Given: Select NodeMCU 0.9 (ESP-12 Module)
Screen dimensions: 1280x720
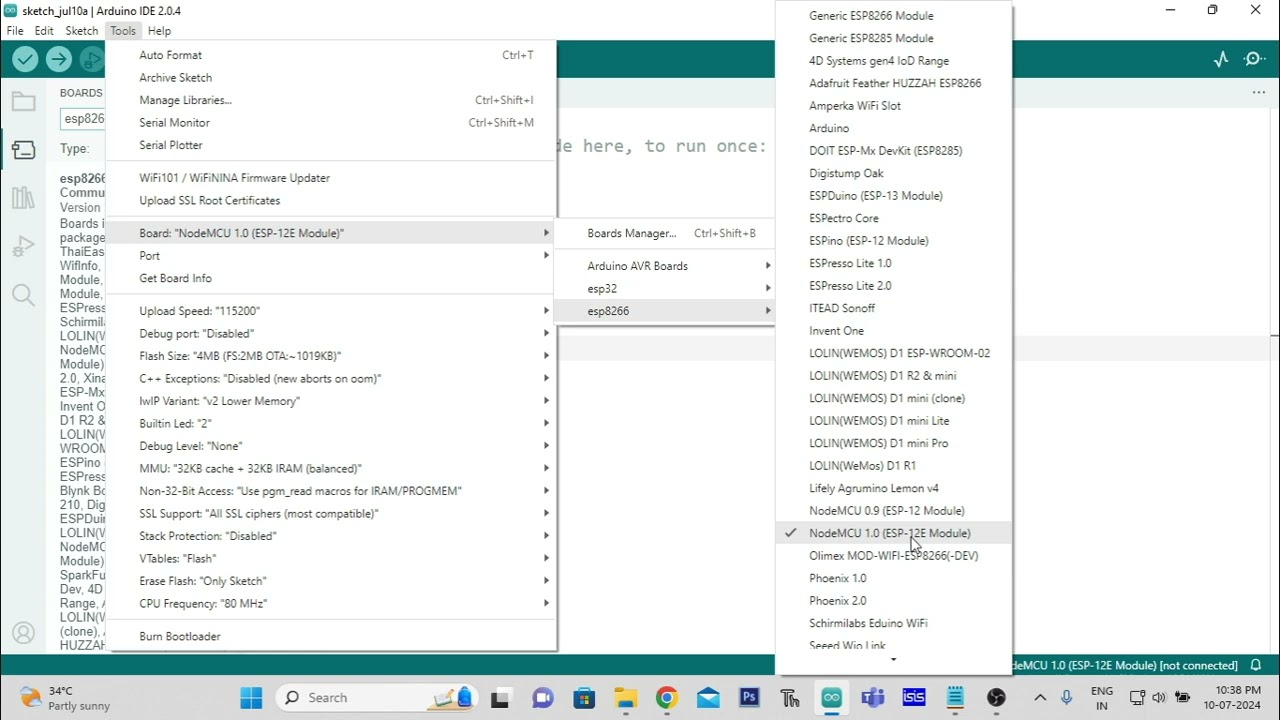Looking at the screenshot, I should (x=894, y=511).
